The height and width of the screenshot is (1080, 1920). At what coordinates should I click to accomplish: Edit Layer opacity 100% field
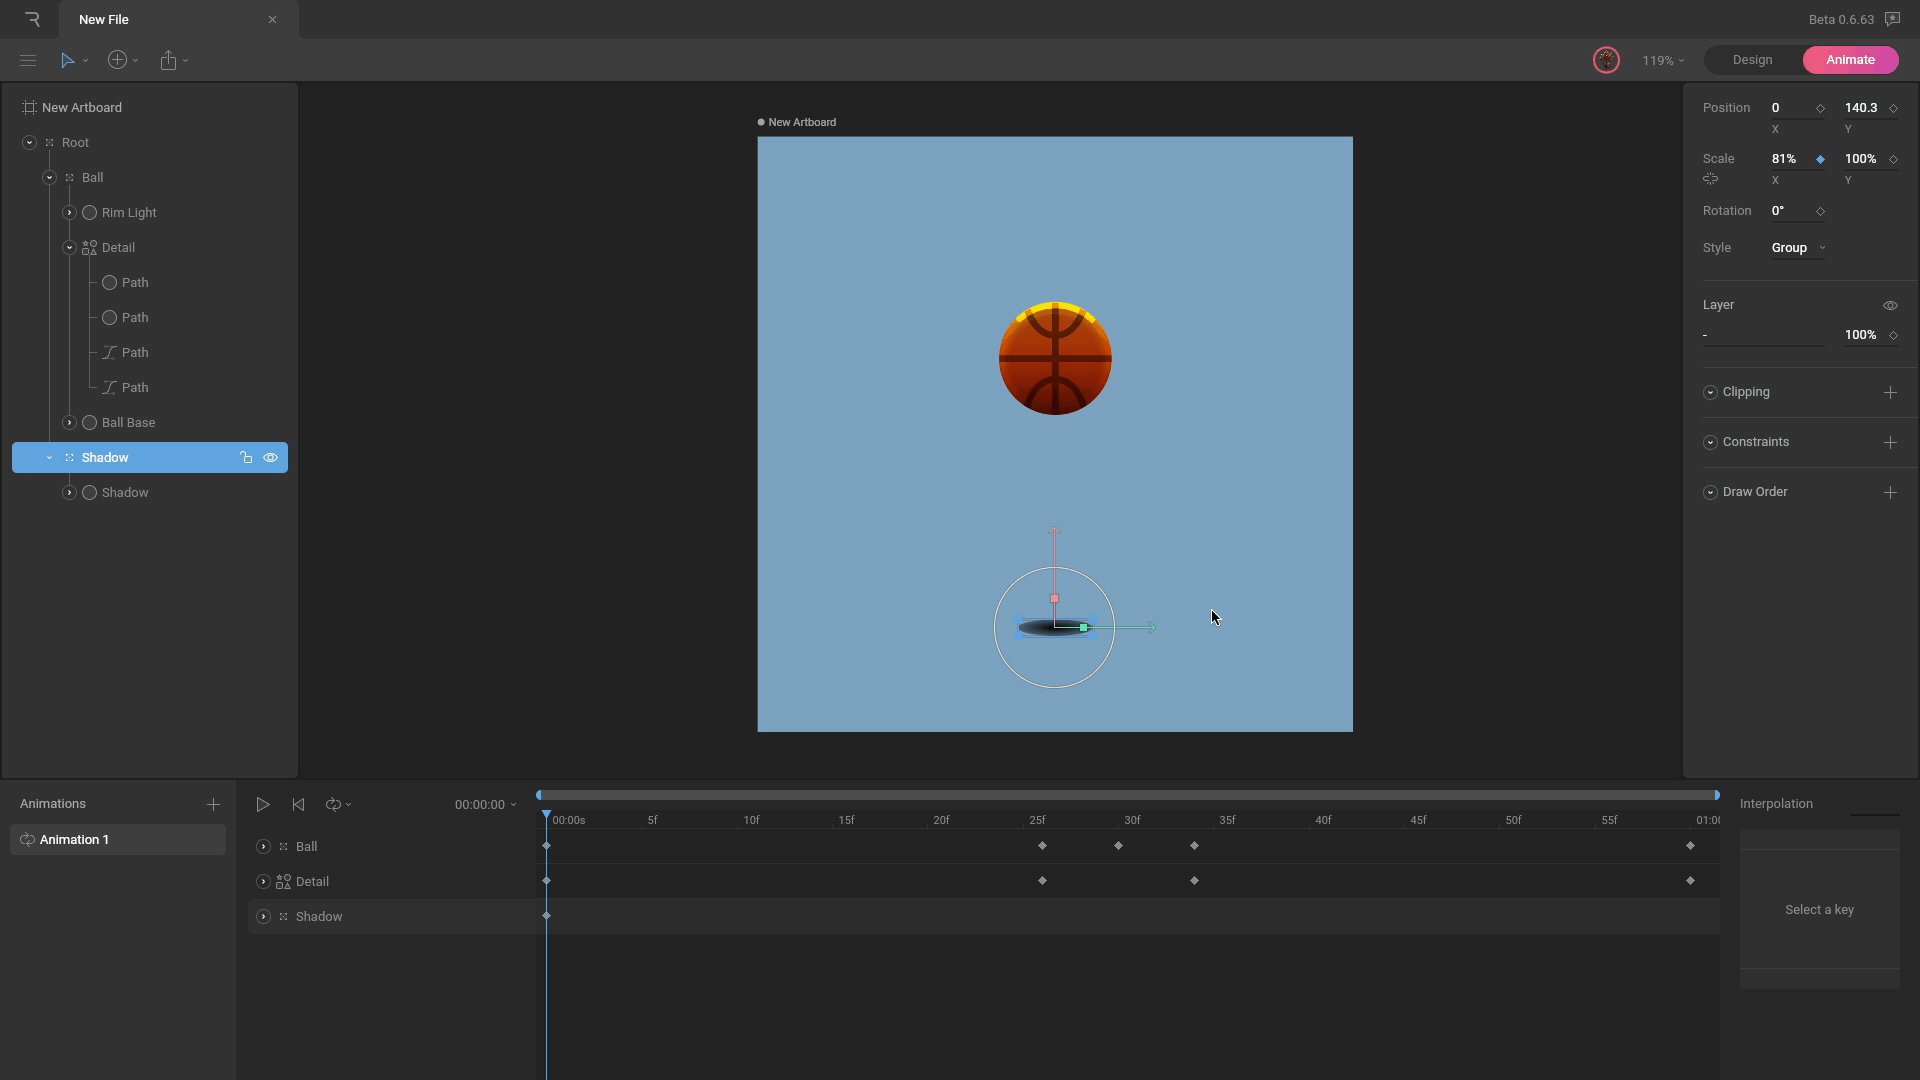click(1861, 335)
